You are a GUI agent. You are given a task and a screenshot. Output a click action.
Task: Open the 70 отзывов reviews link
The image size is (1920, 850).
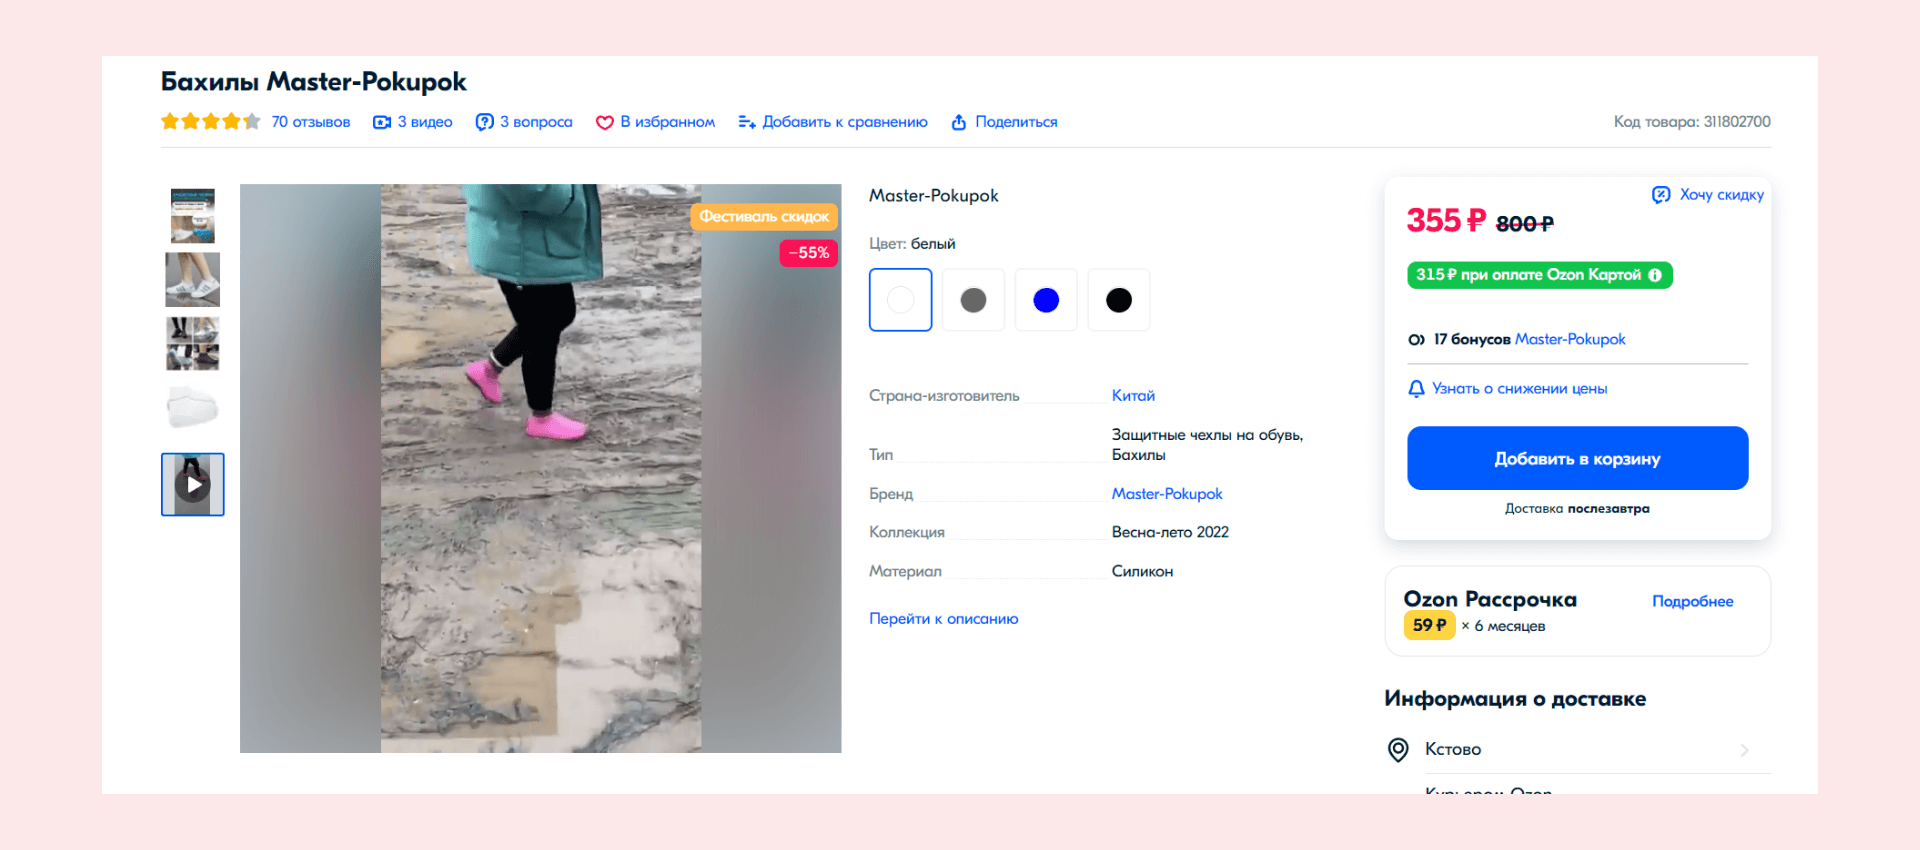311,122
